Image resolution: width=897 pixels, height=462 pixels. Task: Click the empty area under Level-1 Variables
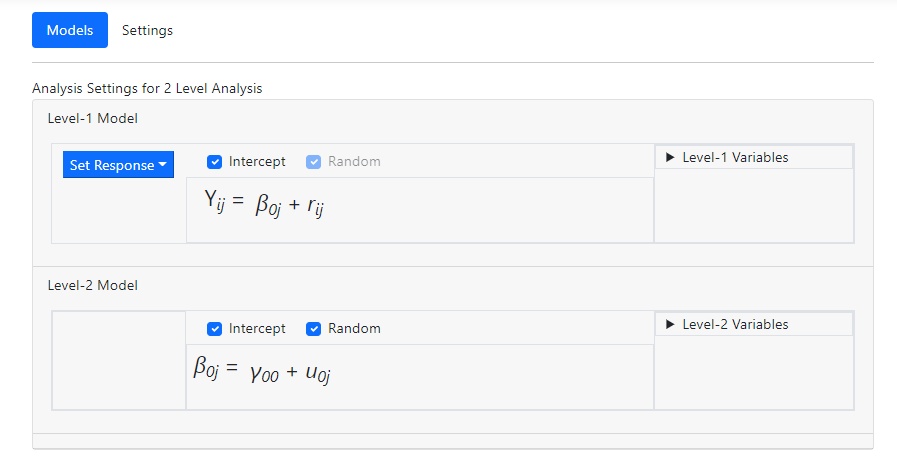(753, 204)
